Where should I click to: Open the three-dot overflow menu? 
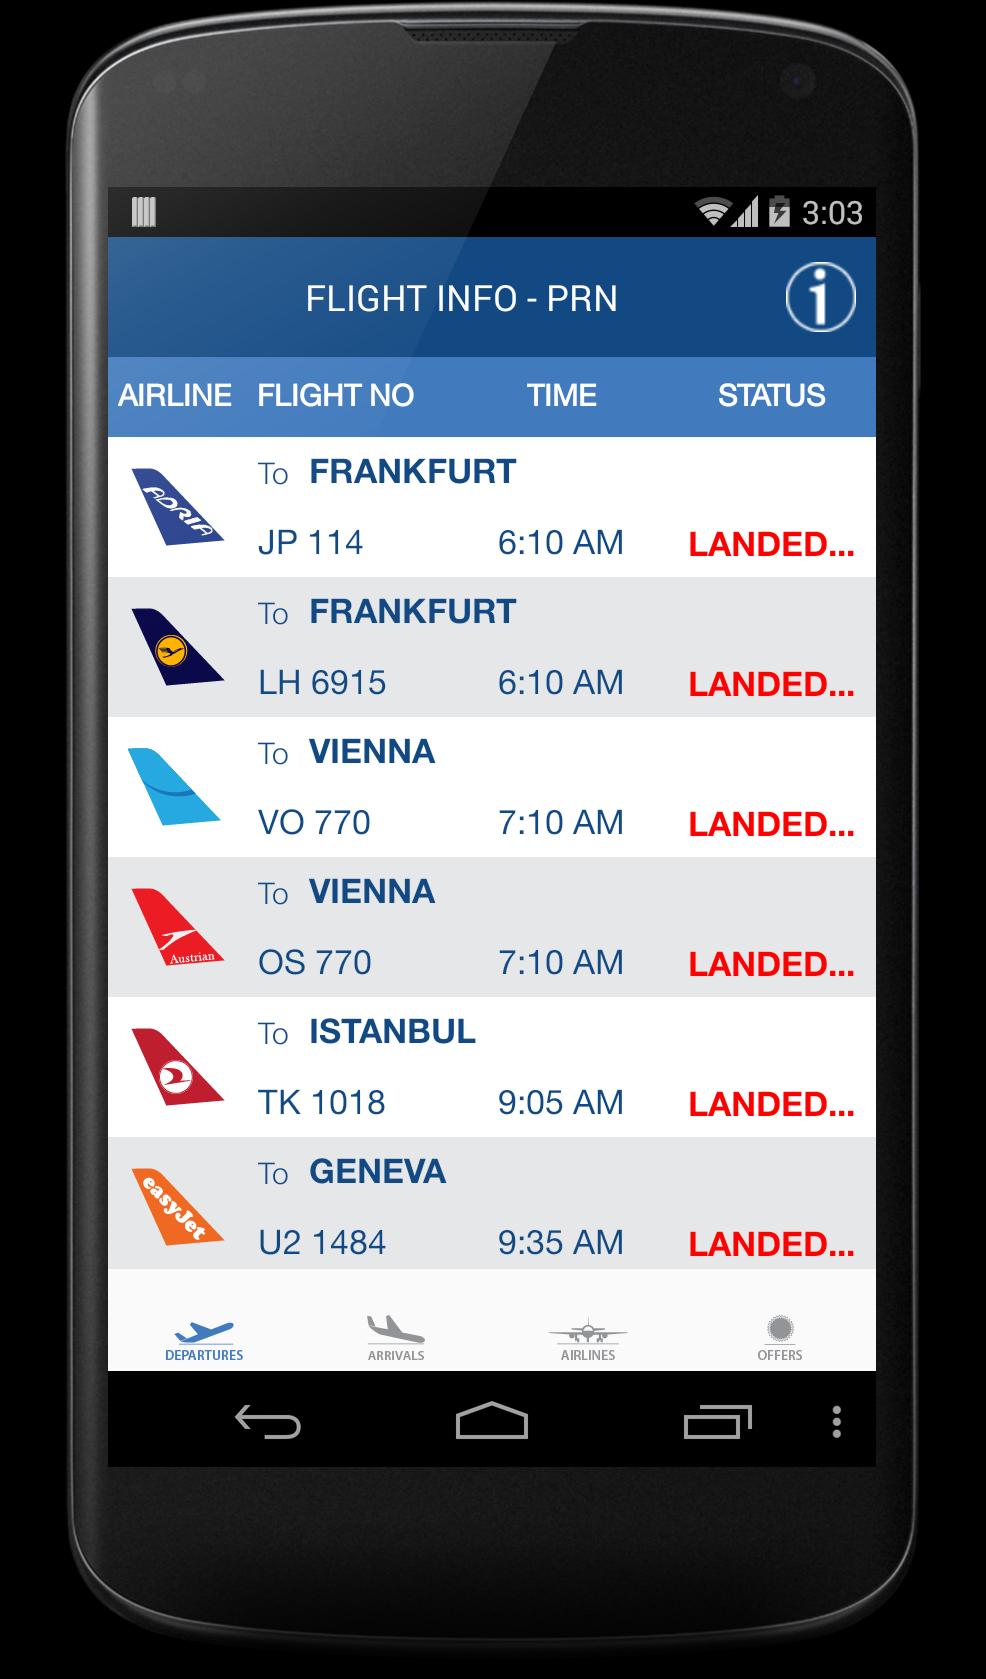point(836,1421)
